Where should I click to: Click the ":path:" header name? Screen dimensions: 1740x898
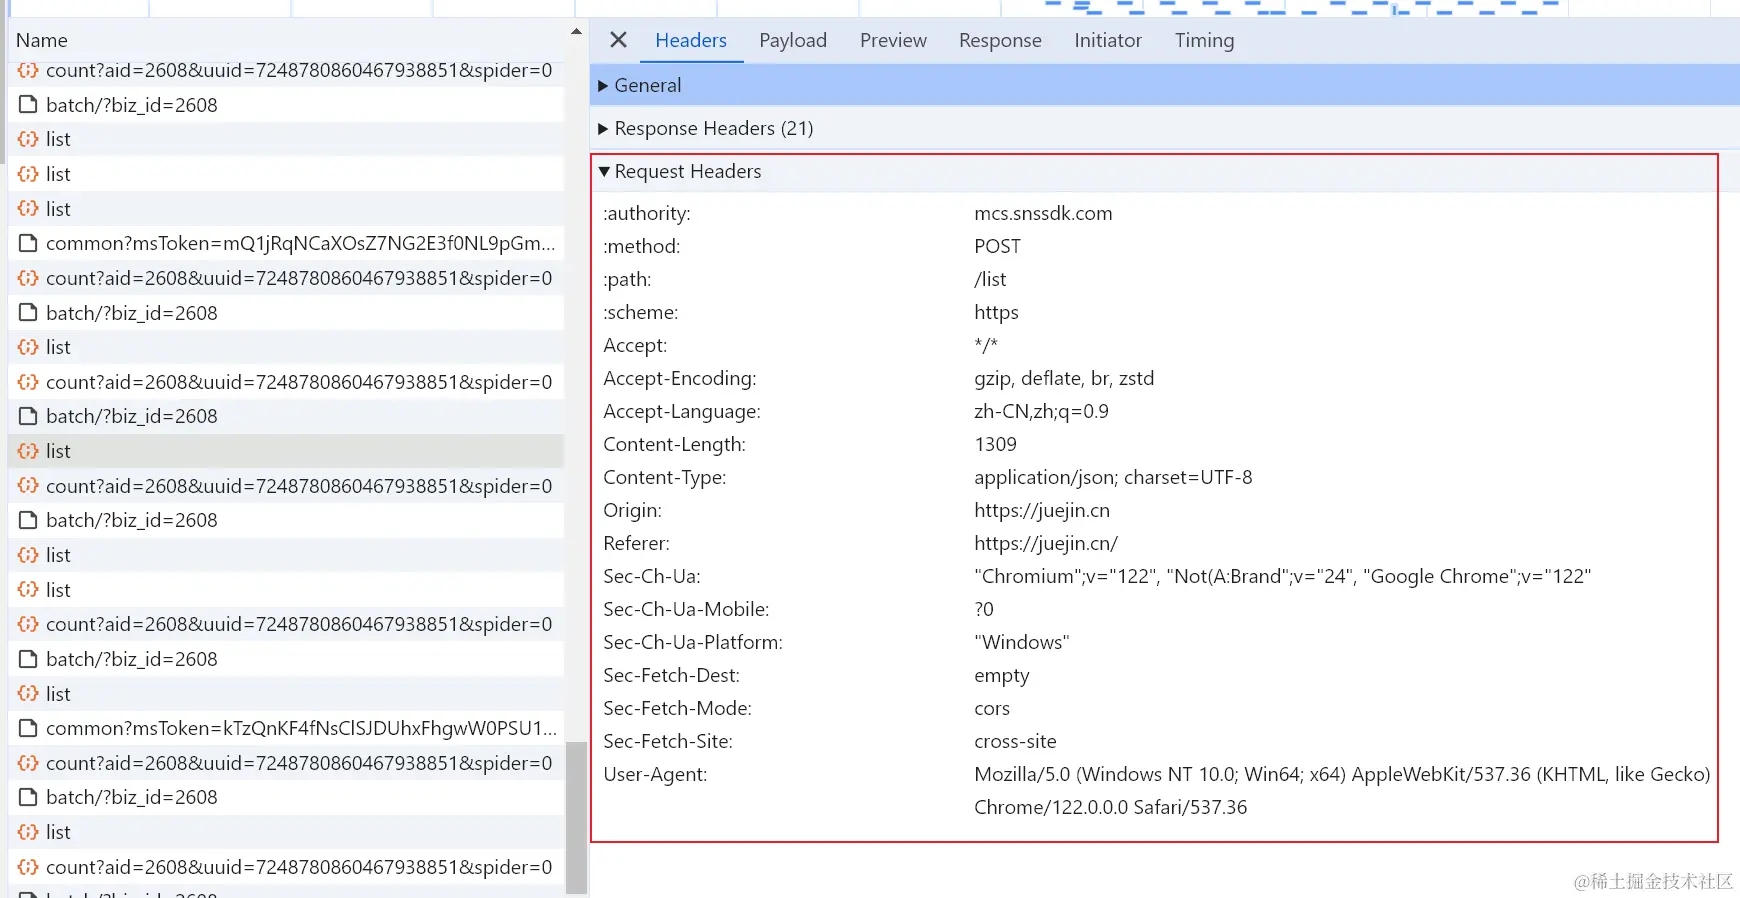point(627,279)
